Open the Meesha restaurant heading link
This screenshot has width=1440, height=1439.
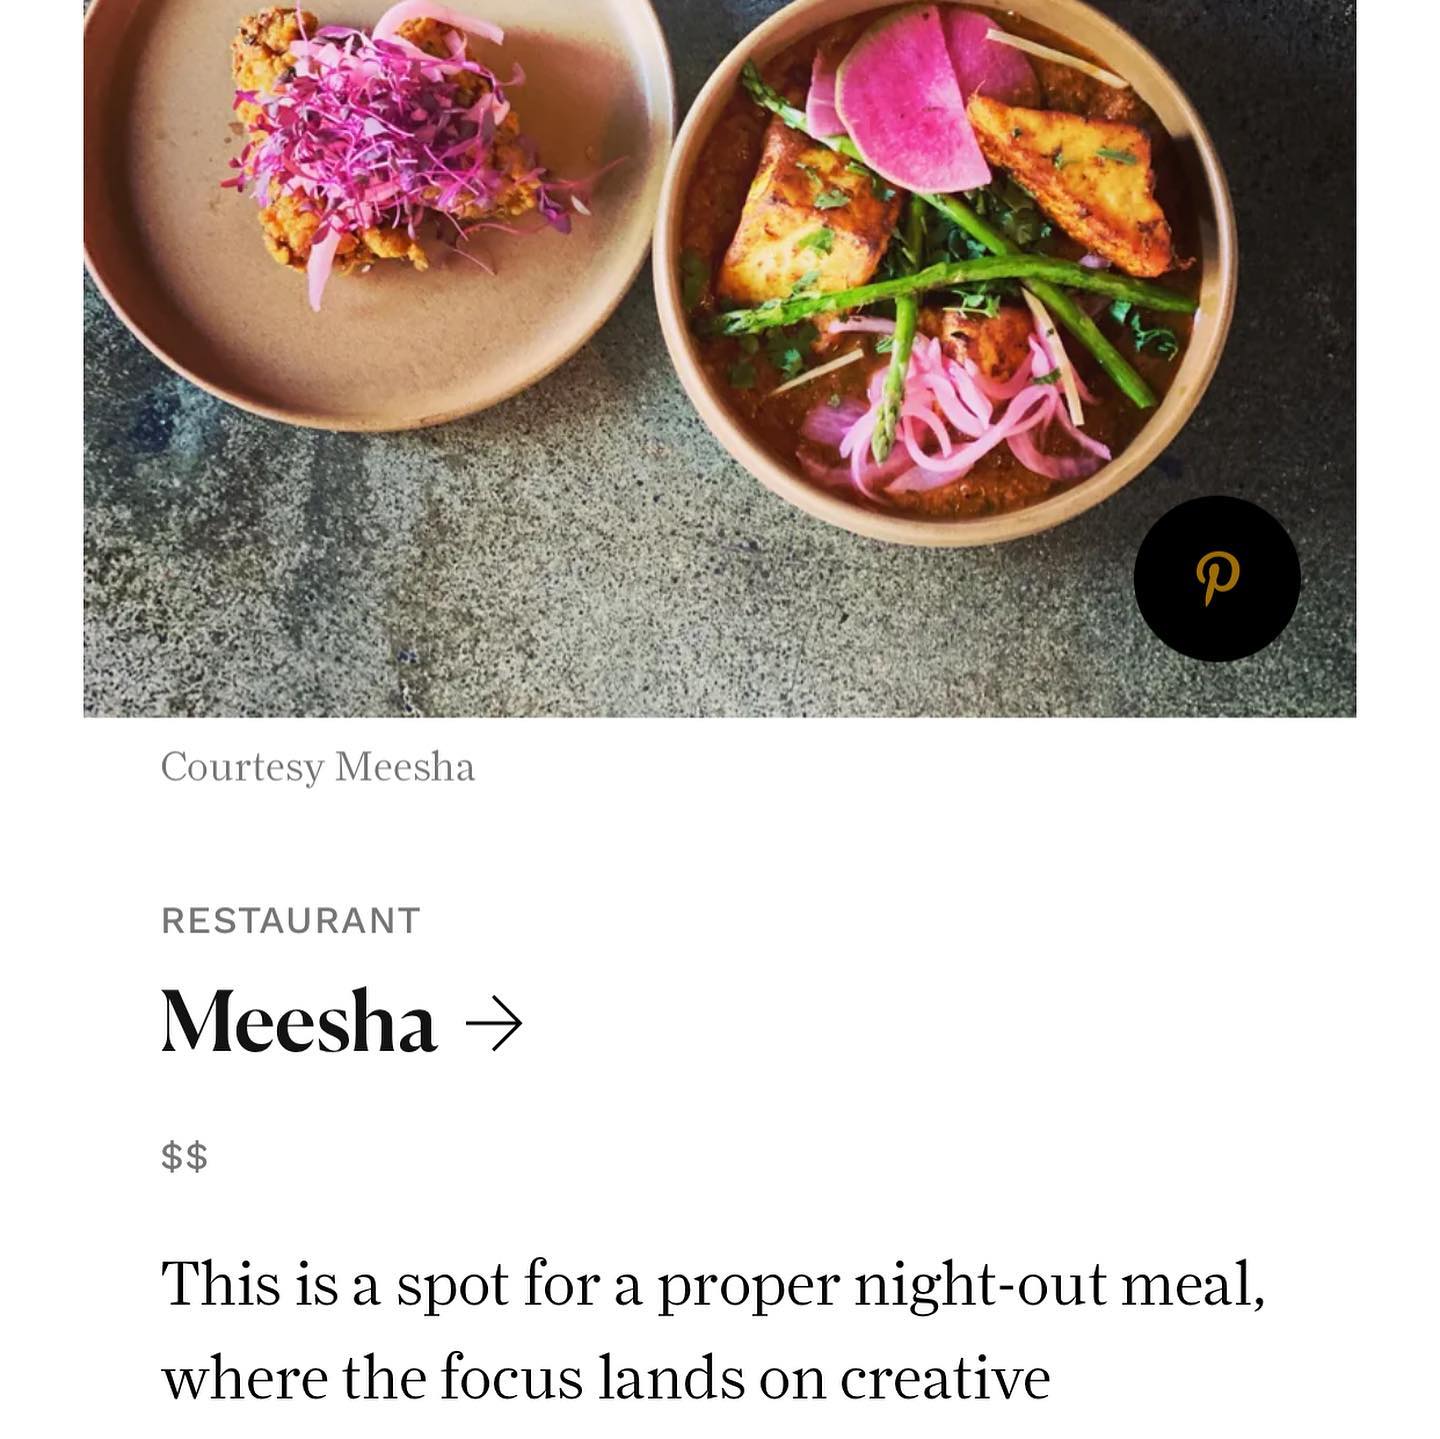[342, 1021]
